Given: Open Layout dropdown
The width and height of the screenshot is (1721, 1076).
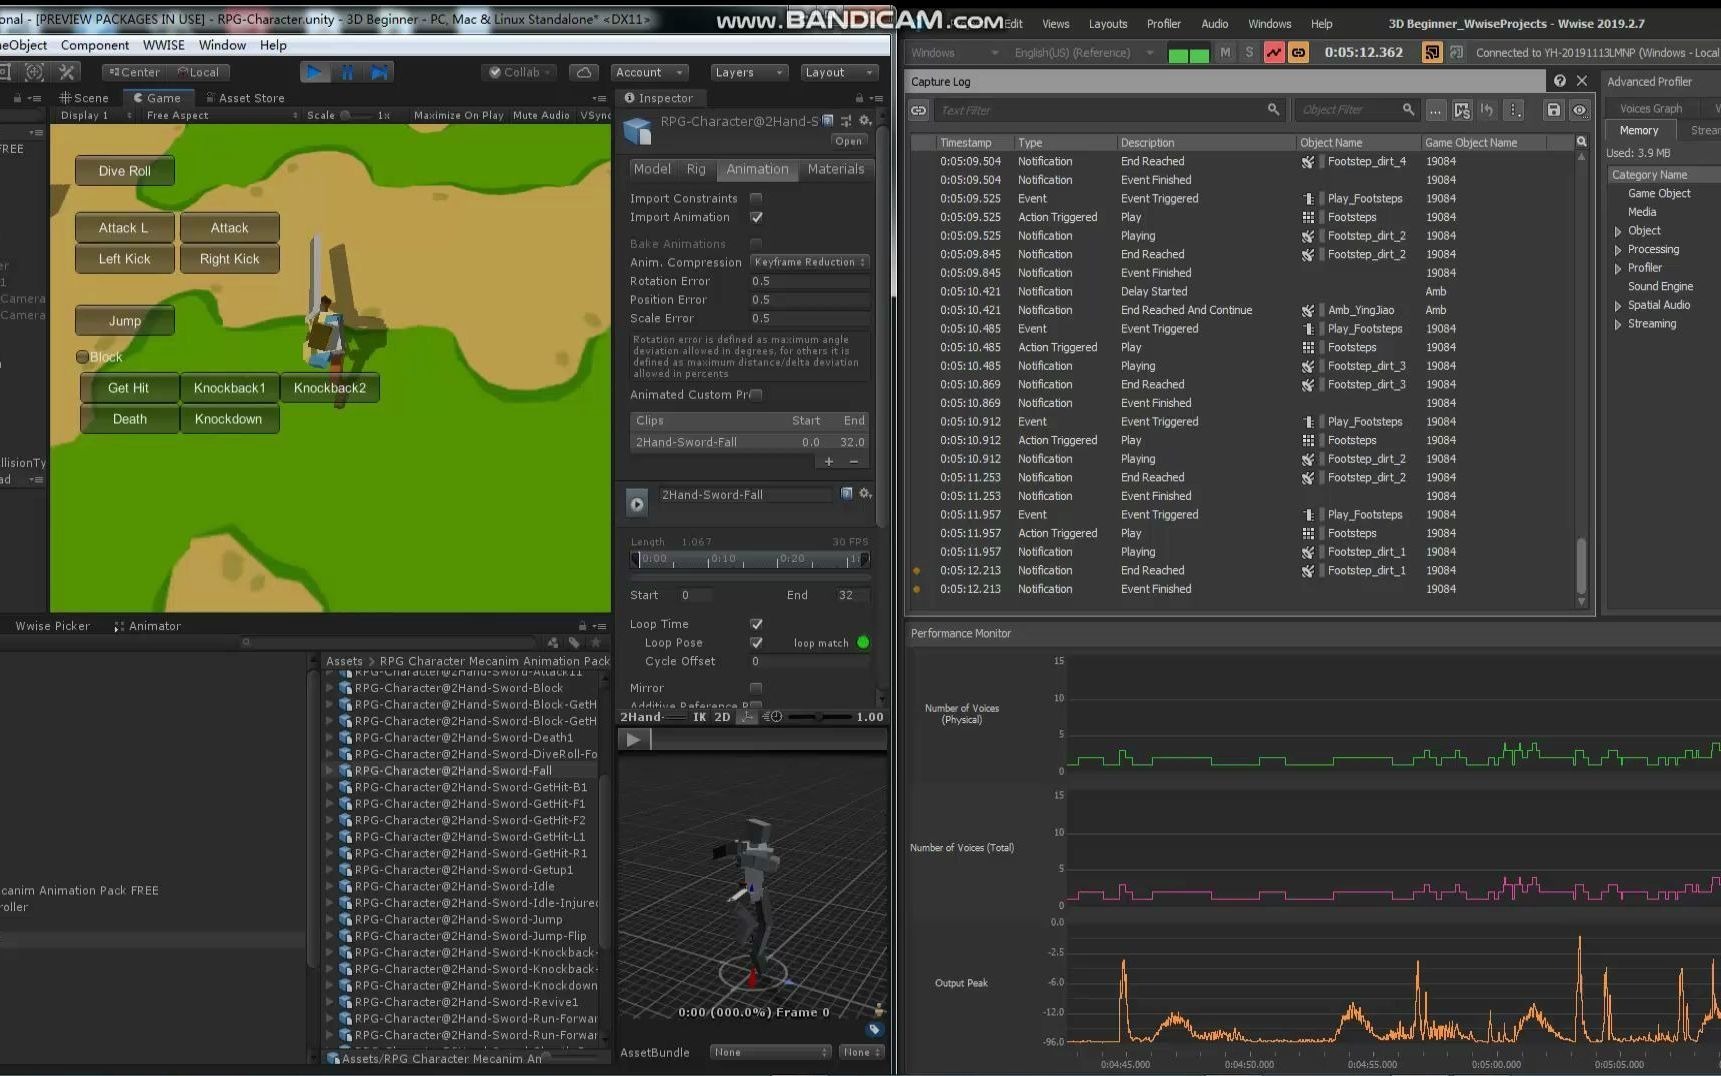Looking at the screenshot, I should (x=839, y=72).
